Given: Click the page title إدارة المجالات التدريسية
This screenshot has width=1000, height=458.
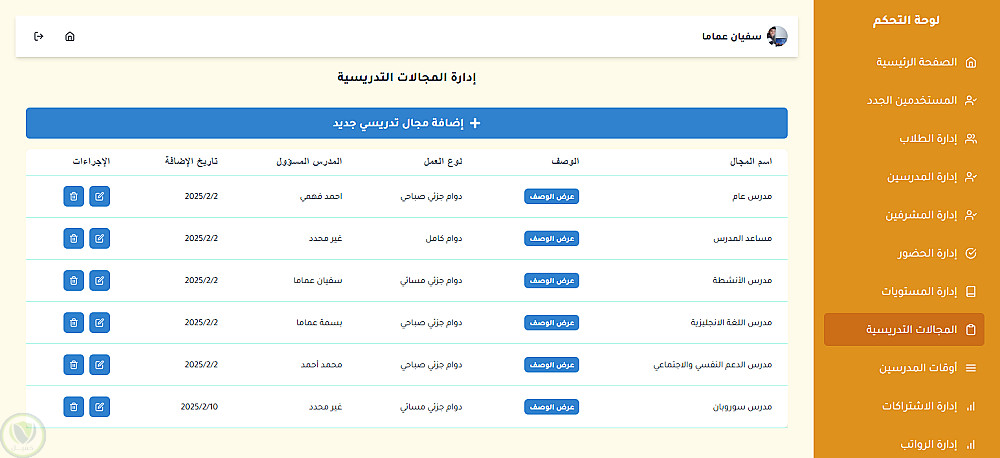Looking at the screenshot, I should click(407, 78).
